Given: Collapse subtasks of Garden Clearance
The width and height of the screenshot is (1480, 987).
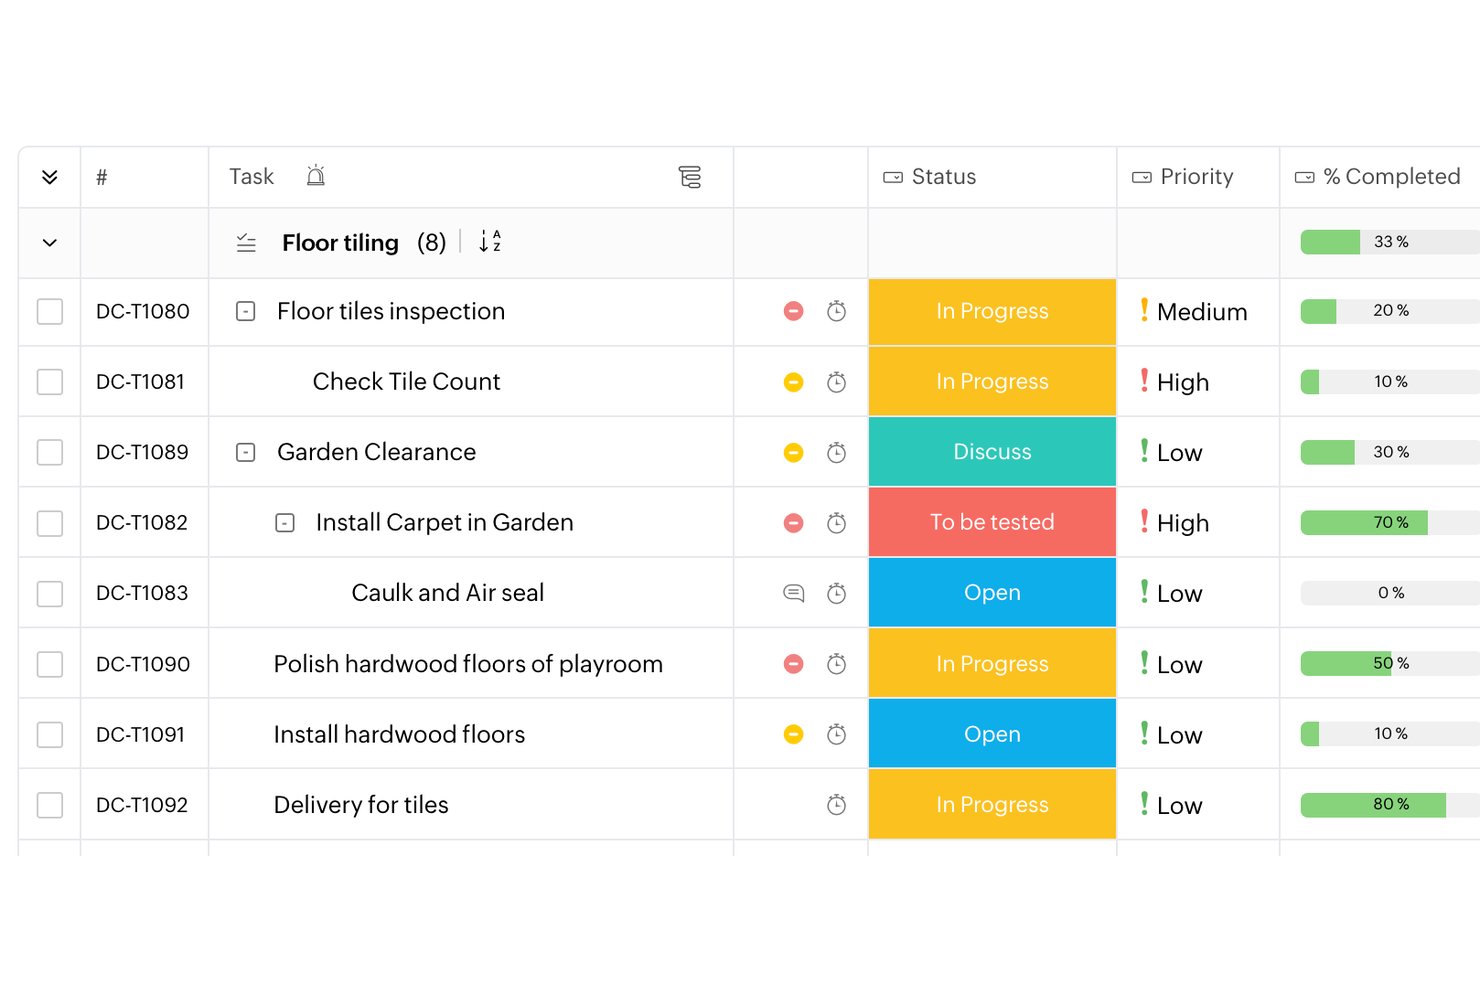Looking at the screenshot, I should 246,452.
